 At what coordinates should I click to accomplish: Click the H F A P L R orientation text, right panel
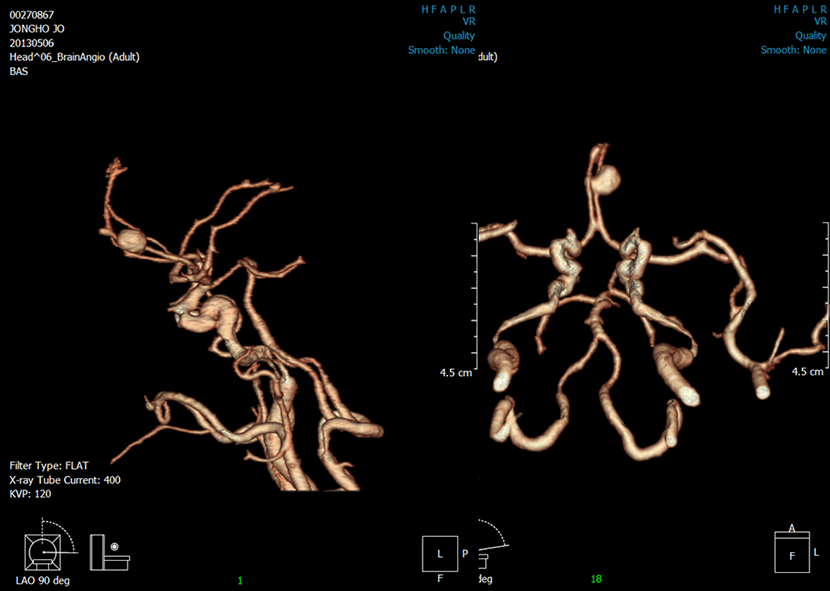click(799, 8)
